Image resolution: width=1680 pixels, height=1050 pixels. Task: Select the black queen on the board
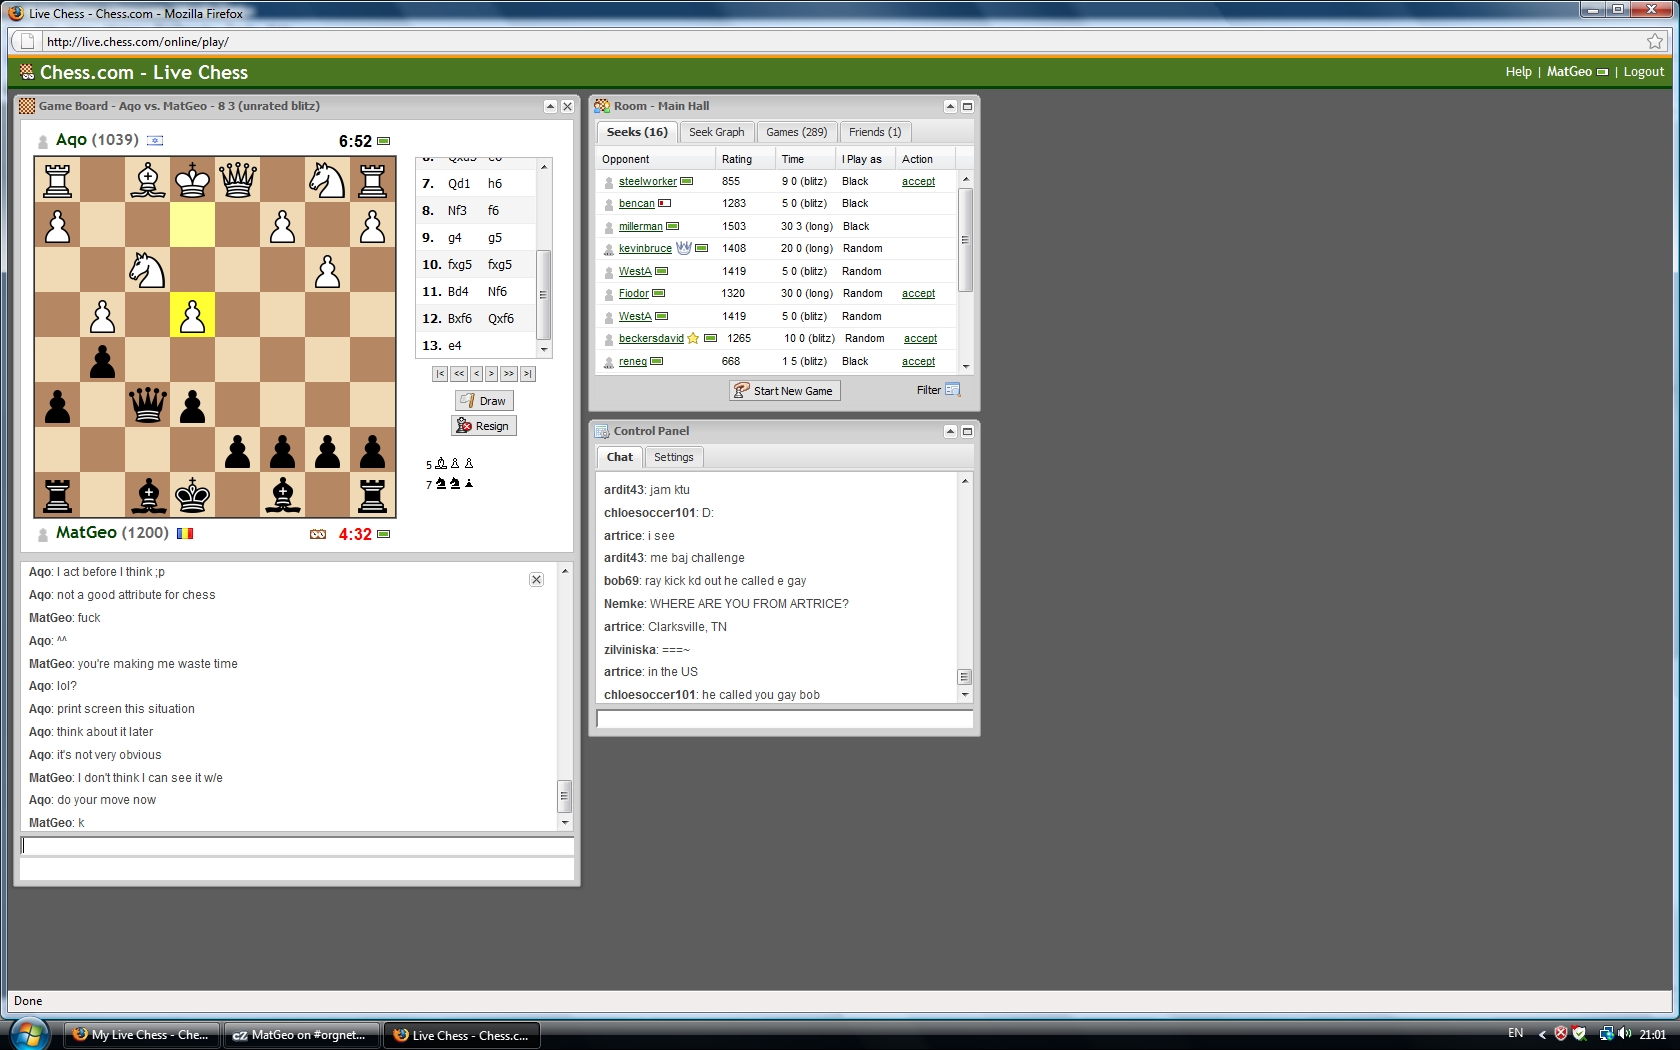pos(147,405)
